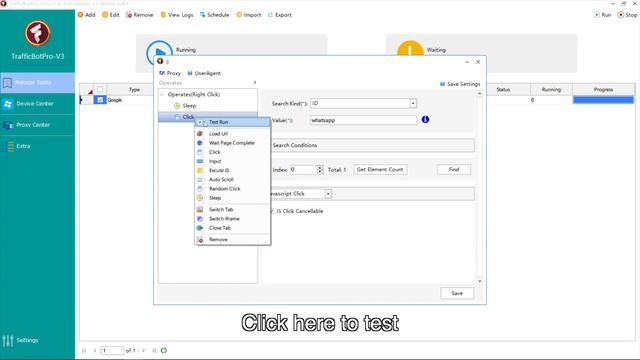The width and height of the screenshot is (640, 360).
Task: Click the TrafficBotPro logo icon
Action: [38, 33]
